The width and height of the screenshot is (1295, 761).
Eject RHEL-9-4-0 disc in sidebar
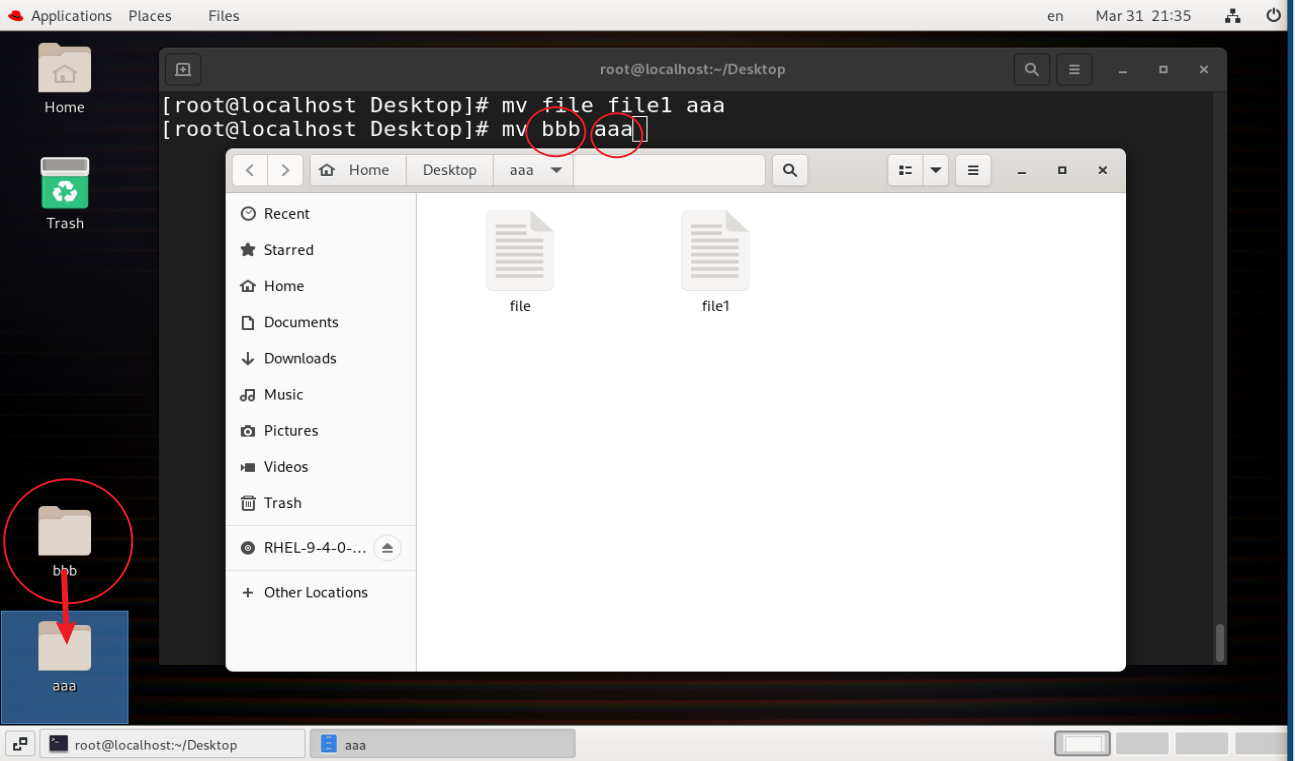pos(388,548)
